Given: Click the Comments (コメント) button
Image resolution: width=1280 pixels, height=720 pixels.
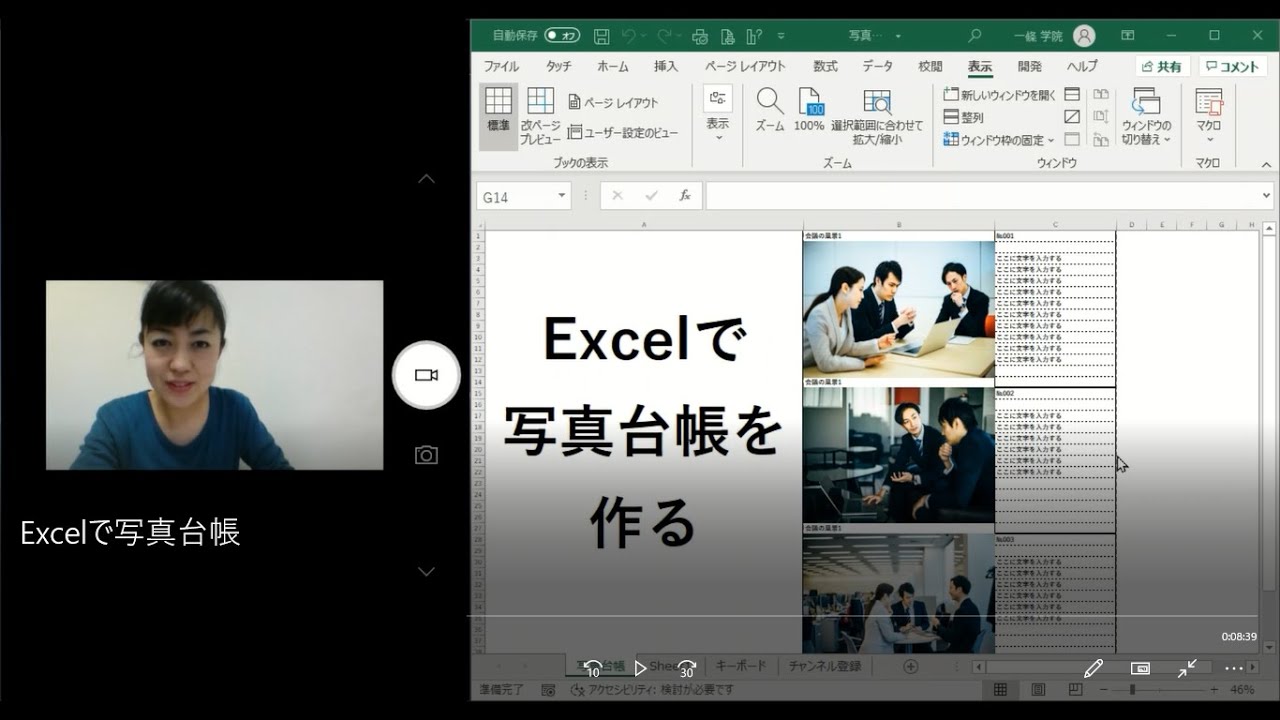Looking at the screenshot, I should [x=1232, y=66].
